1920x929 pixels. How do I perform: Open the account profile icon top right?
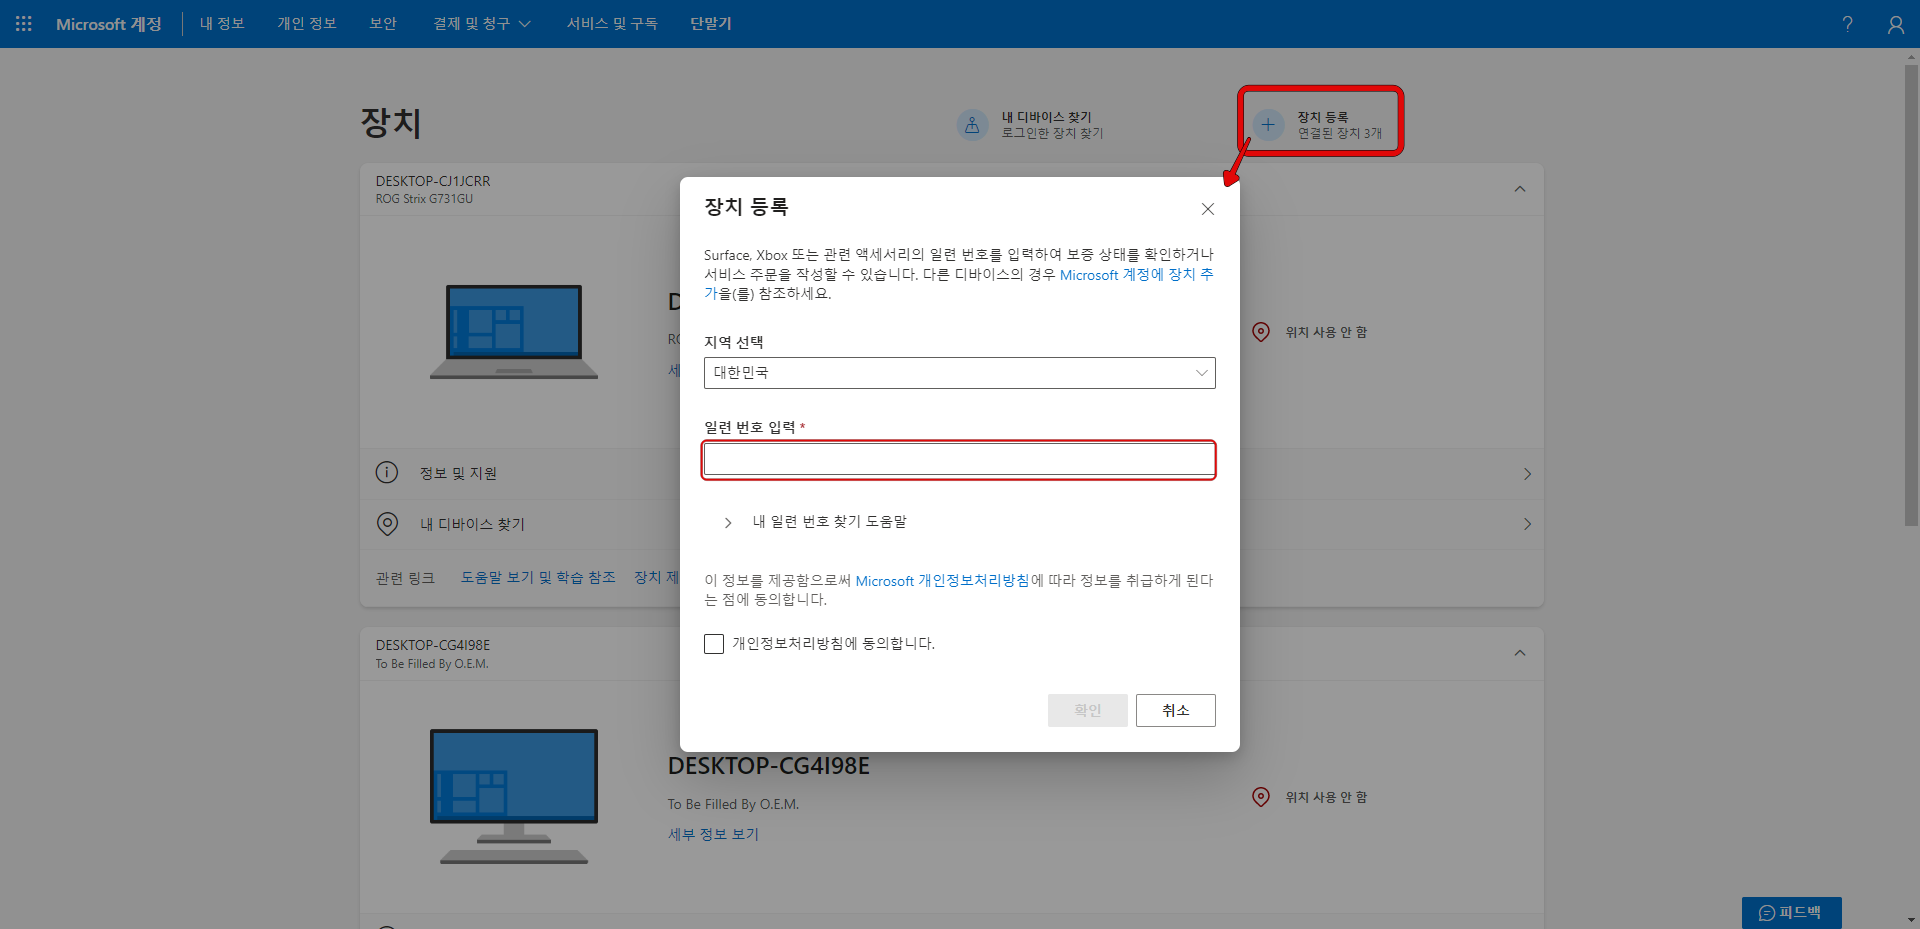1896,23
